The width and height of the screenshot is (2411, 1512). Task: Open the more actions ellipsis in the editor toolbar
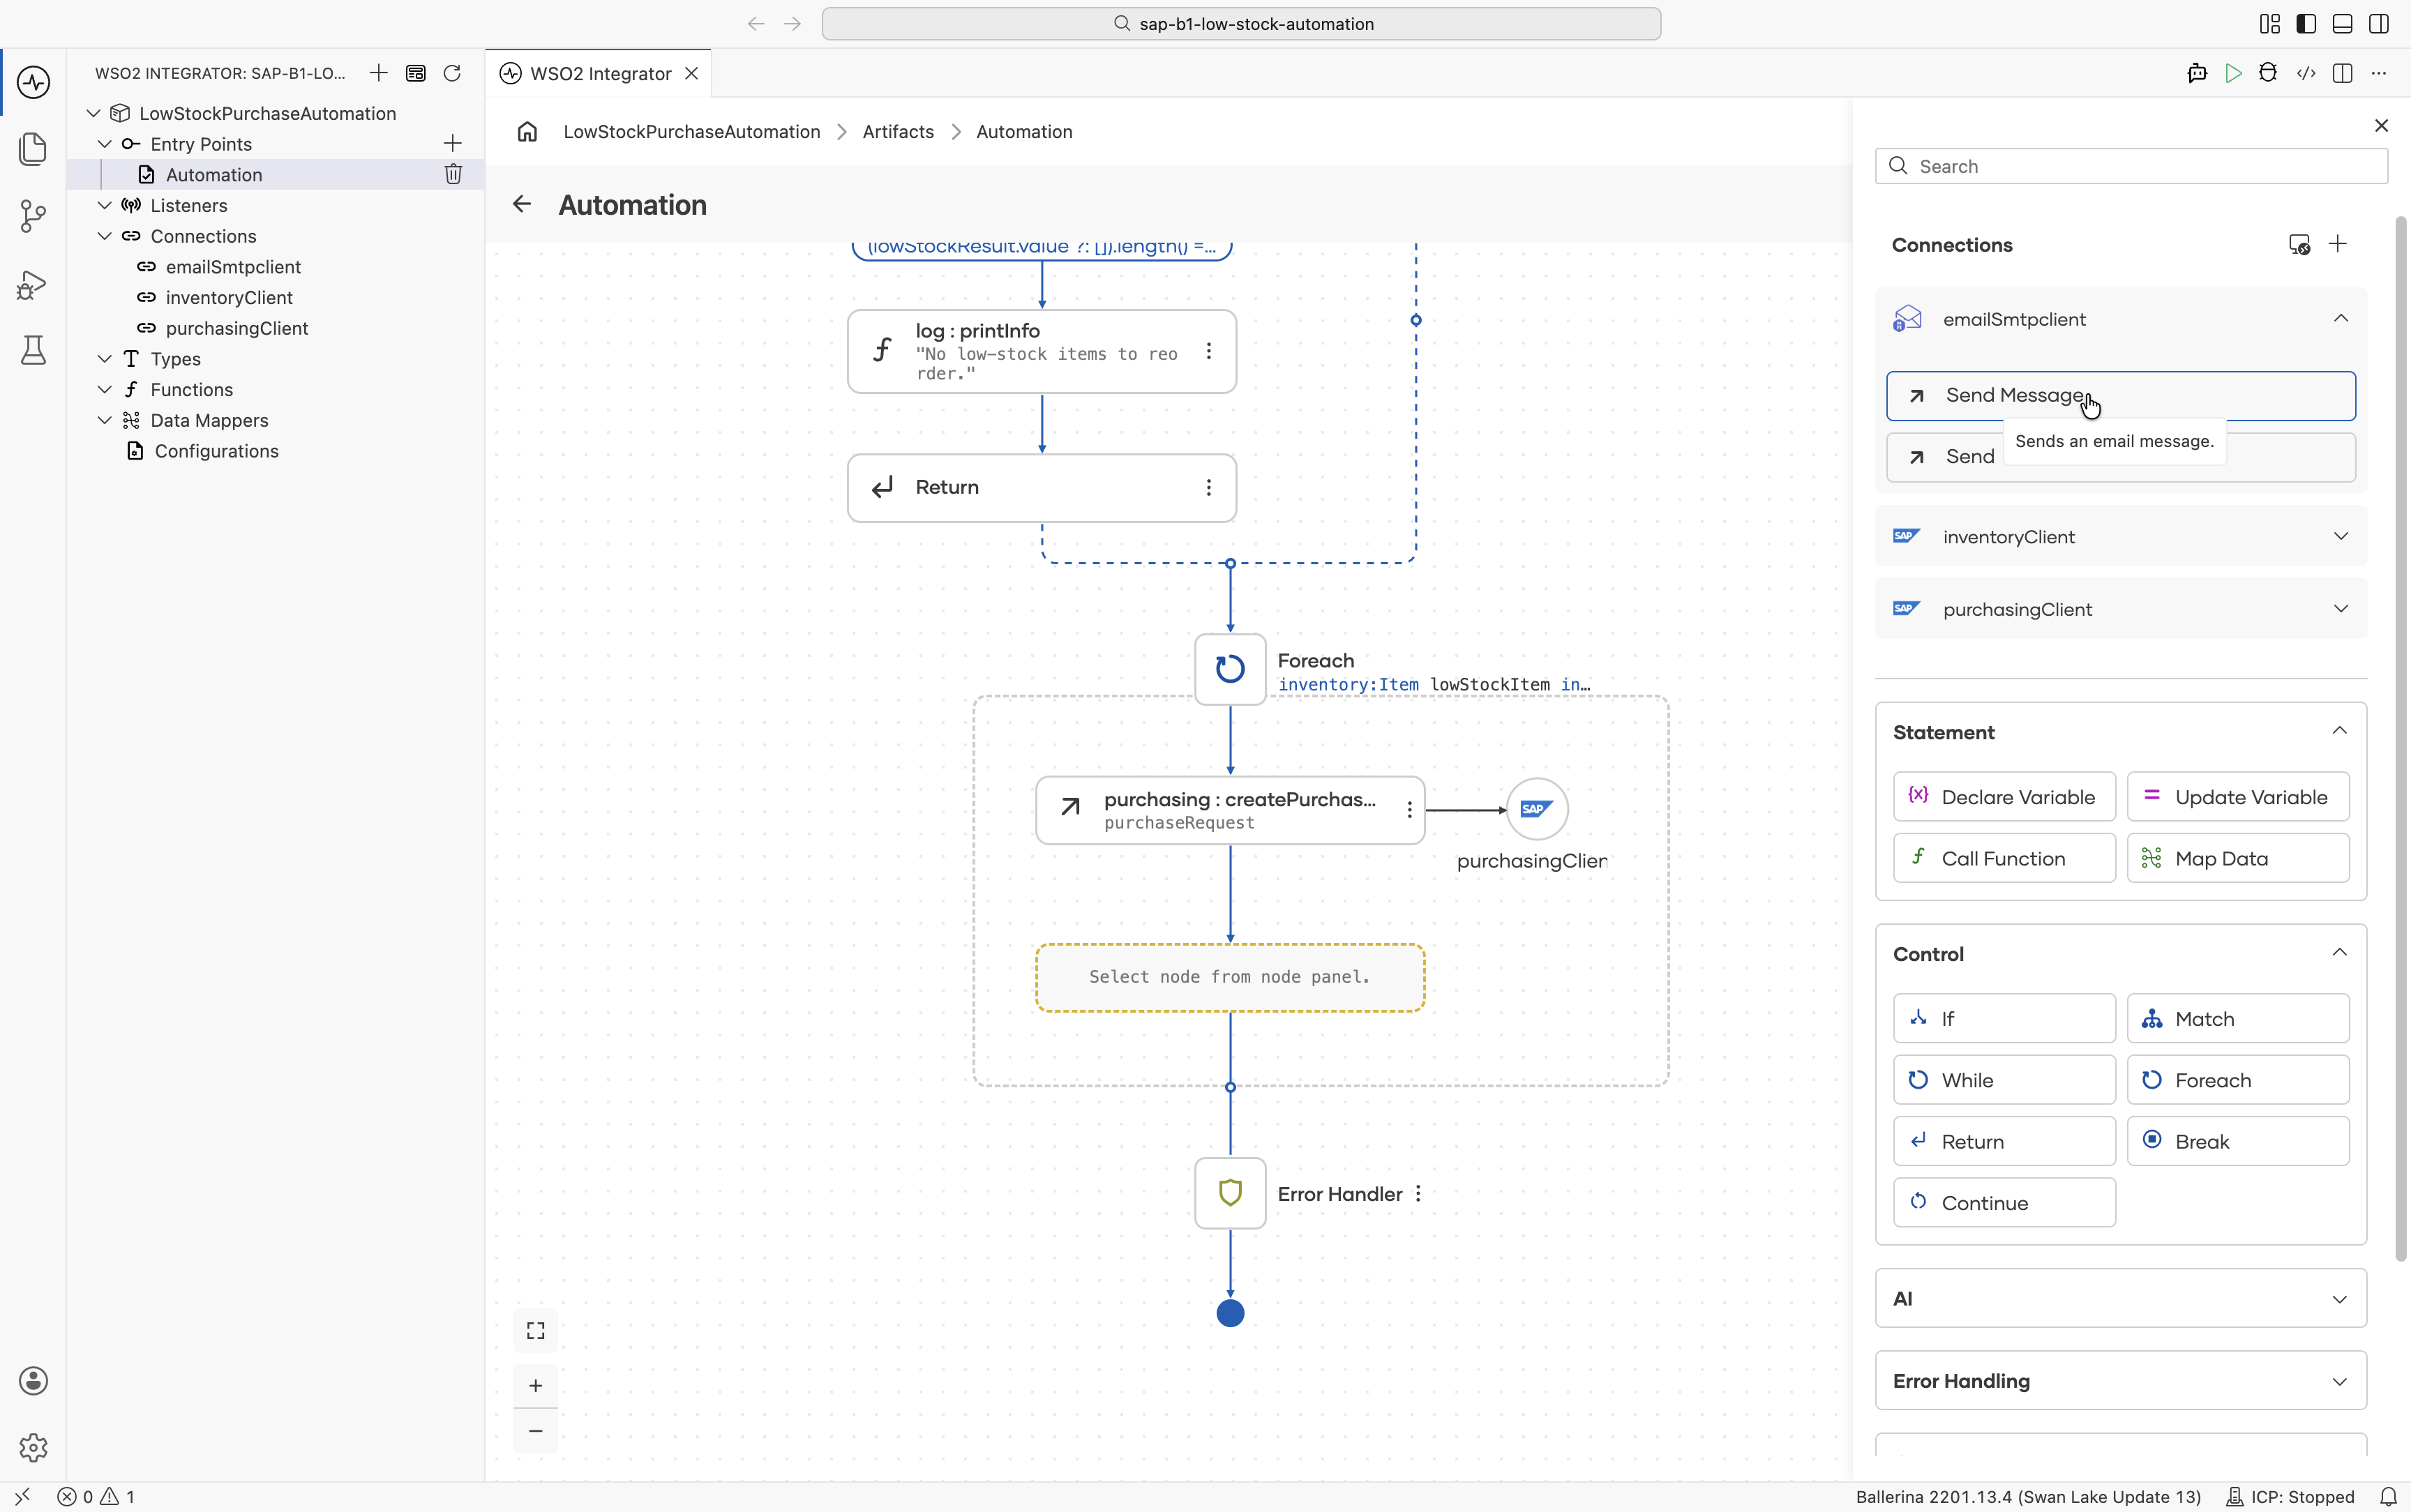2379,73
